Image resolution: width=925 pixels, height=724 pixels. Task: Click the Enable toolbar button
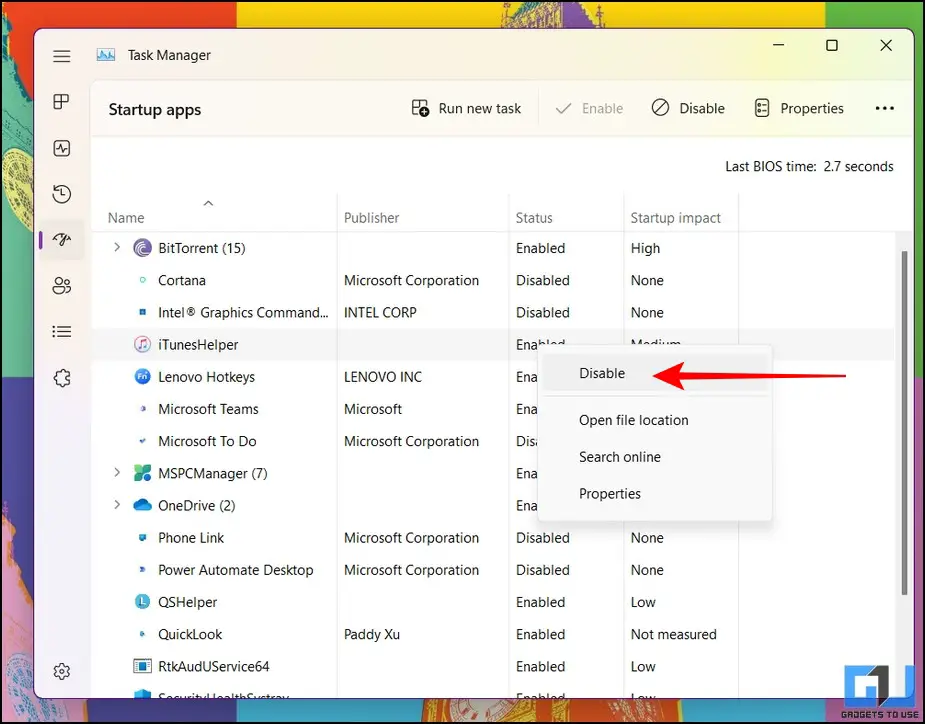589,109
